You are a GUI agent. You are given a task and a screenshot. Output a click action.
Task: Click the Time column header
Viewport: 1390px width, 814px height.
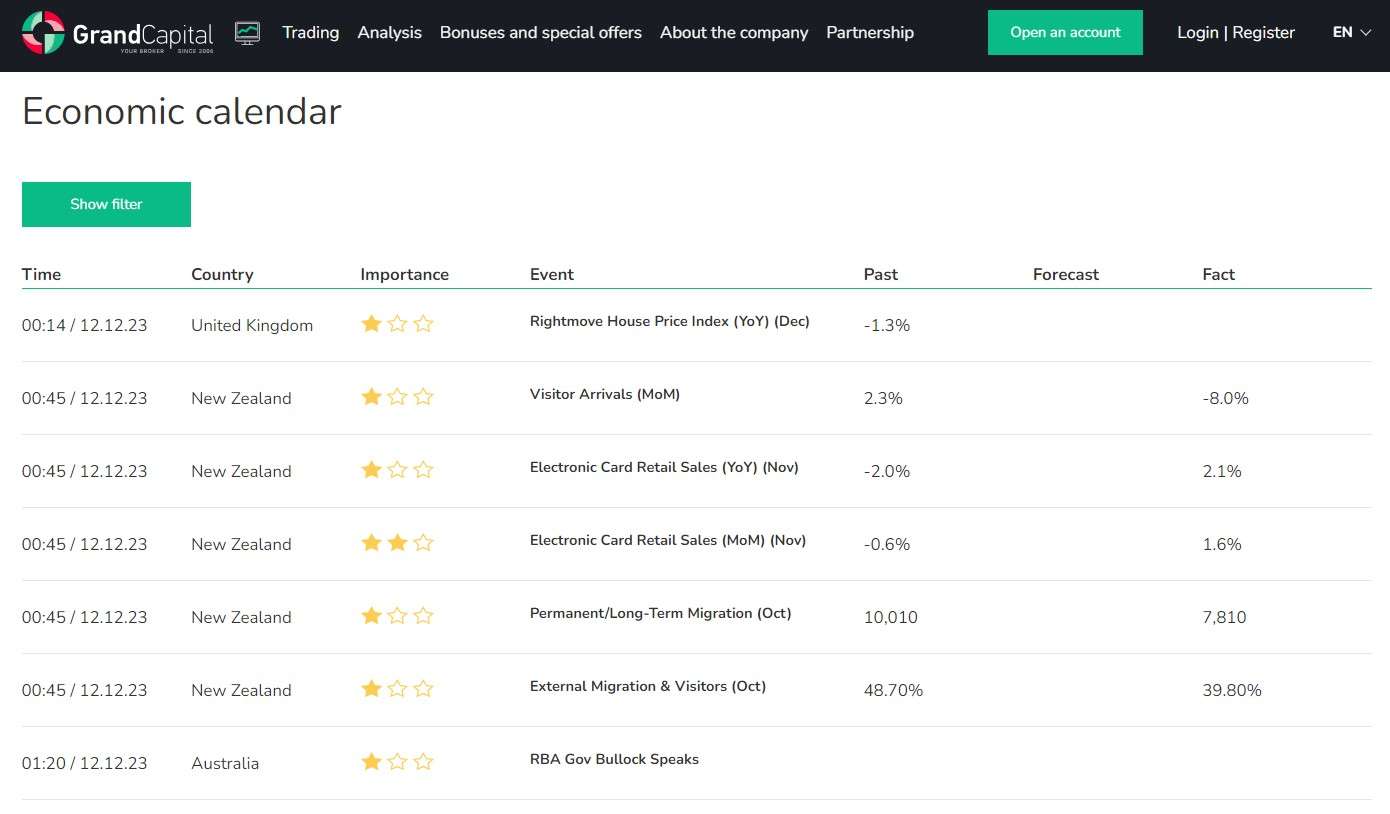(x=41, y=274)
